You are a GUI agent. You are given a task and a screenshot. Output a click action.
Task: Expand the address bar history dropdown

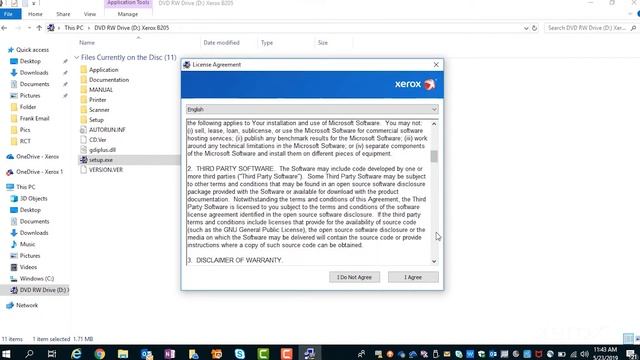526,28
